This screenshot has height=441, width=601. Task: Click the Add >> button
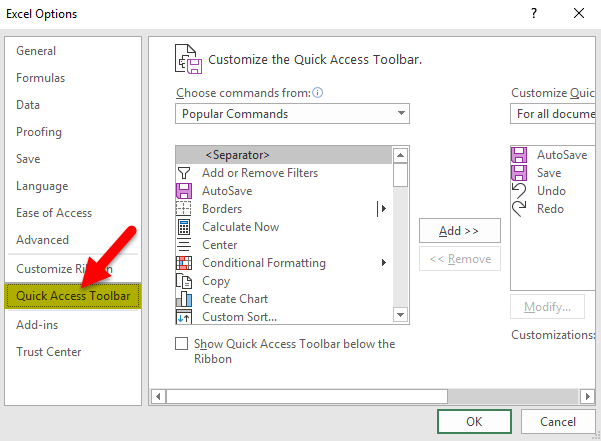point(460,231)
